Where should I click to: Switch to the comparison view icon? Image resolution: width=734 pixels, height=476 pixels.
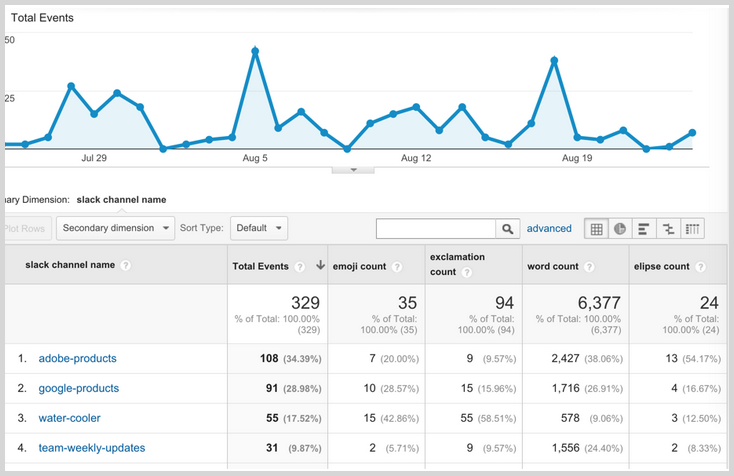pyautogui.click(x=668, y=229)
